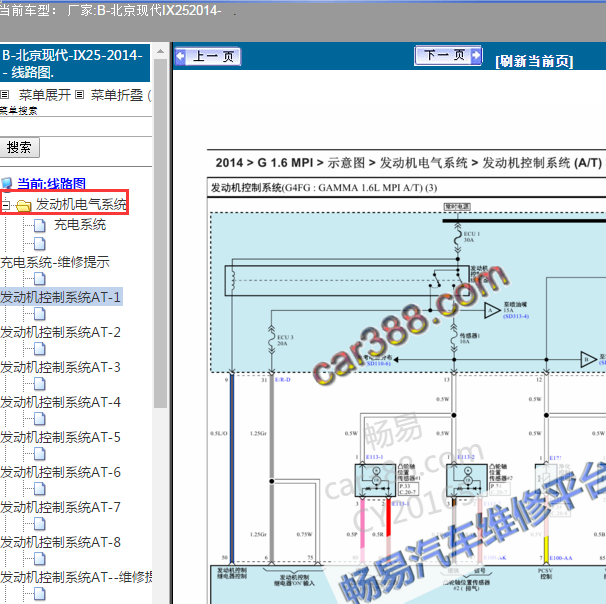Click page icon next to 充电系统

(x=40, y=225)
